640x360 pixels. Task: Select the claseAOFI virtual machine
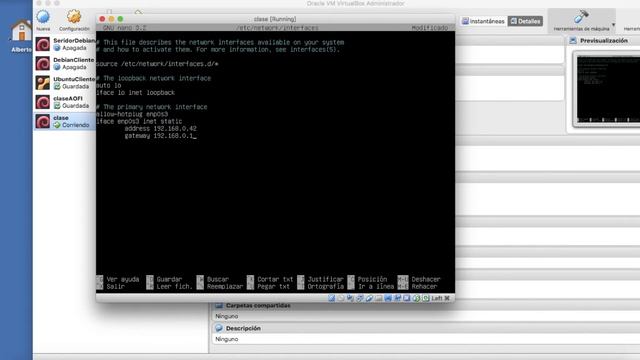65,102
